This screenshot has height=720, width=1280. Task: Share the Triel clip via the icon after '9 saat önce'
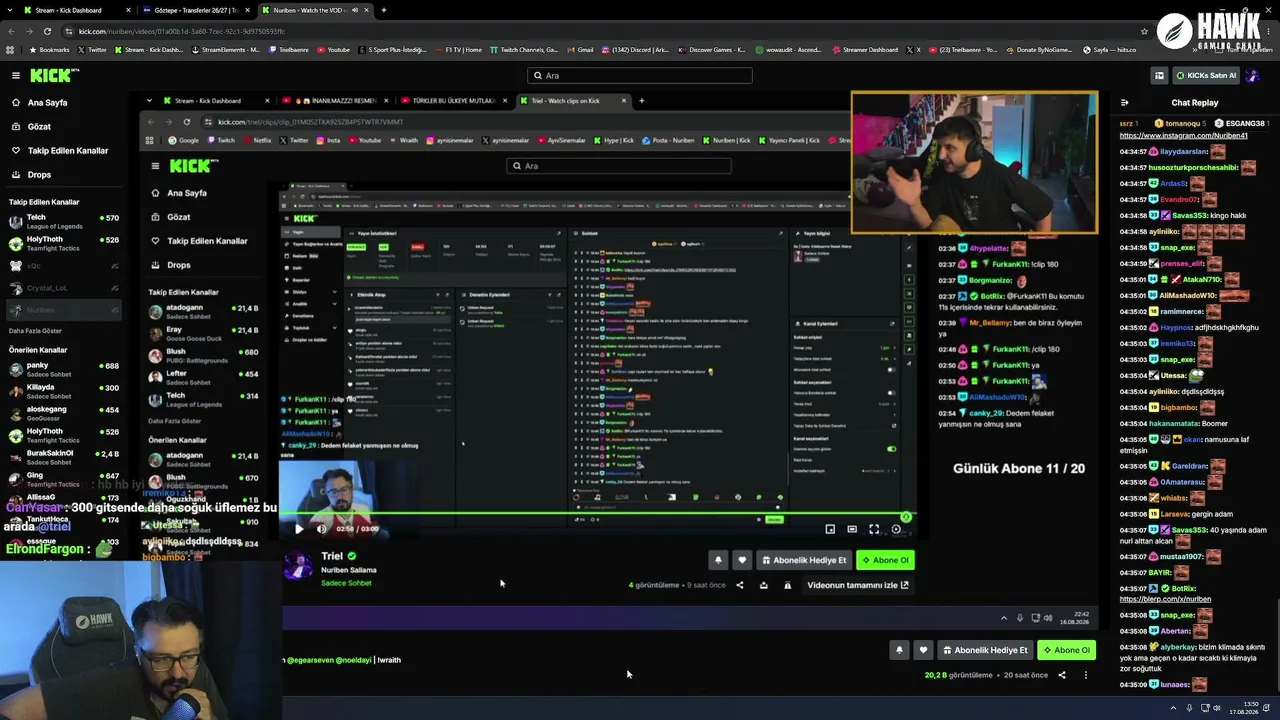tap(740, 585)
